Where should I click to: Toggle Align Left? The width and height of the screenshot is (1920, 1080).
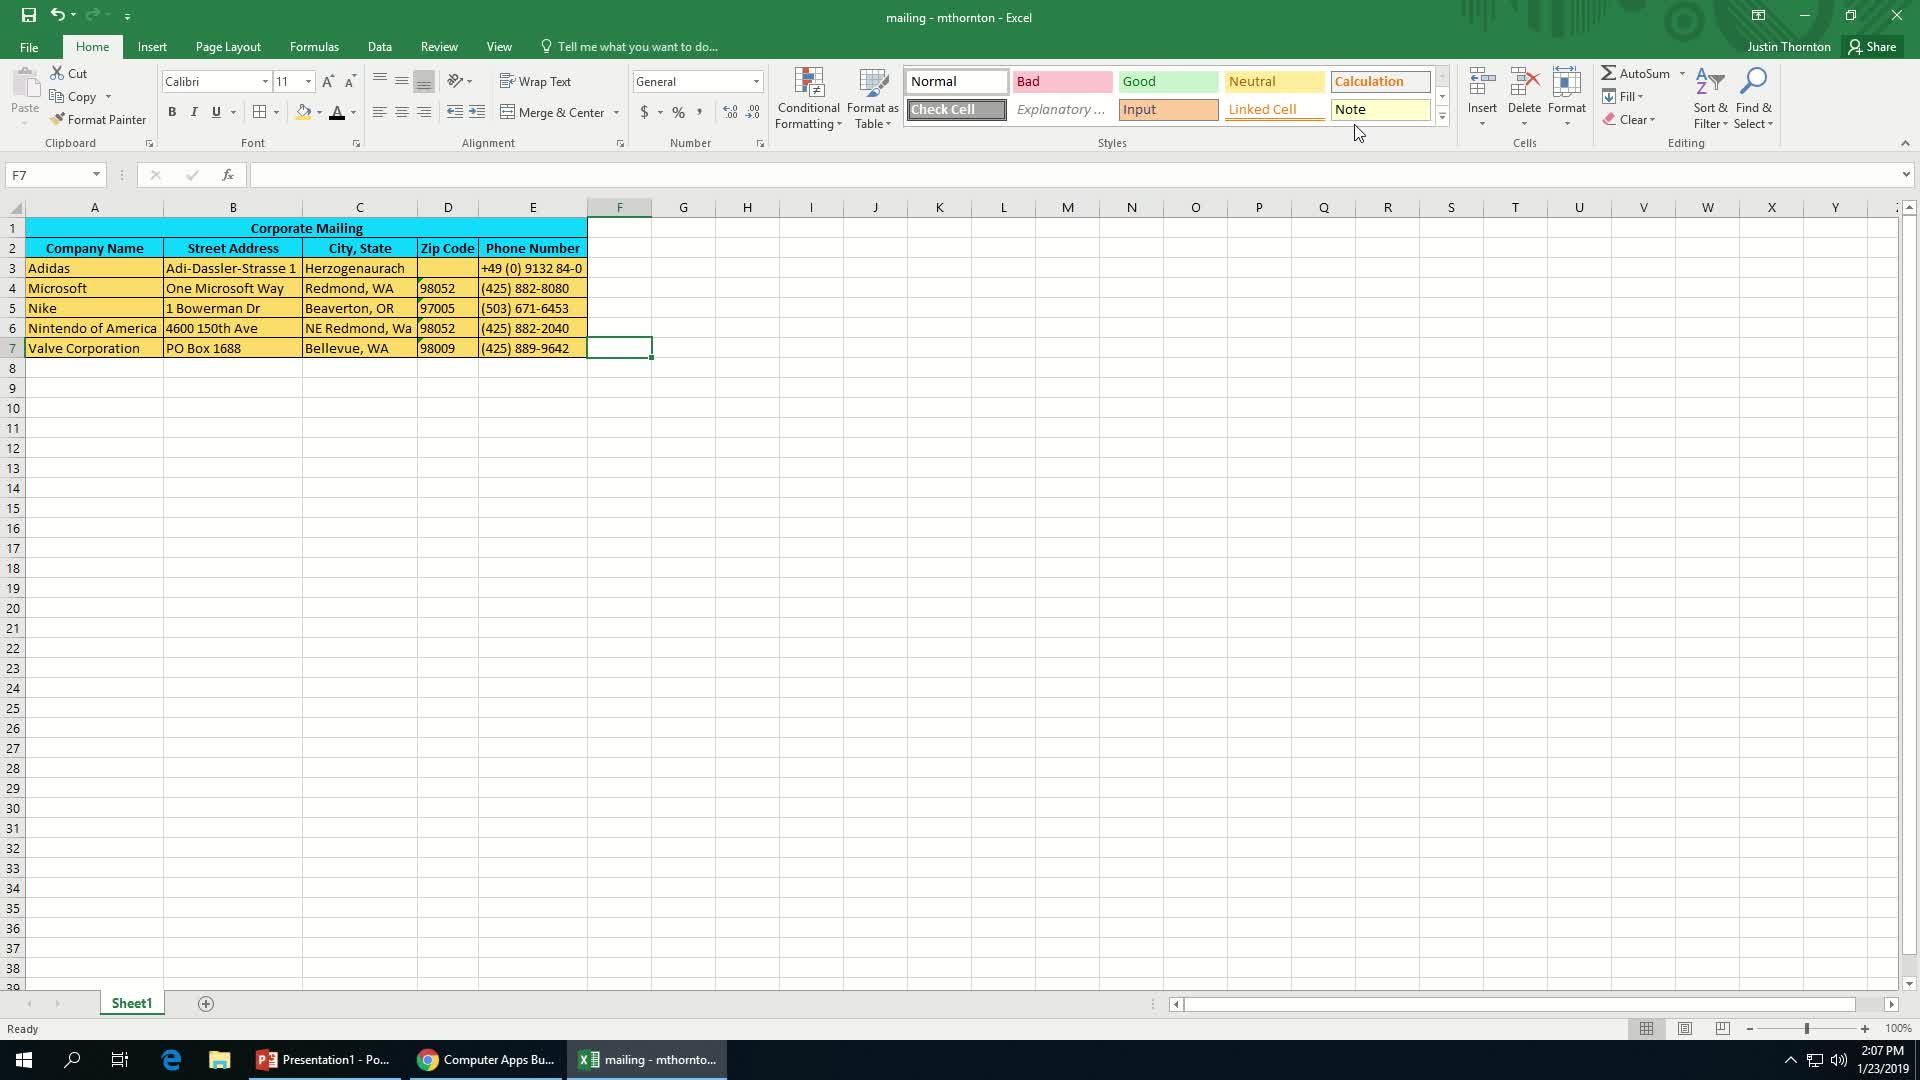coord(379,112)
